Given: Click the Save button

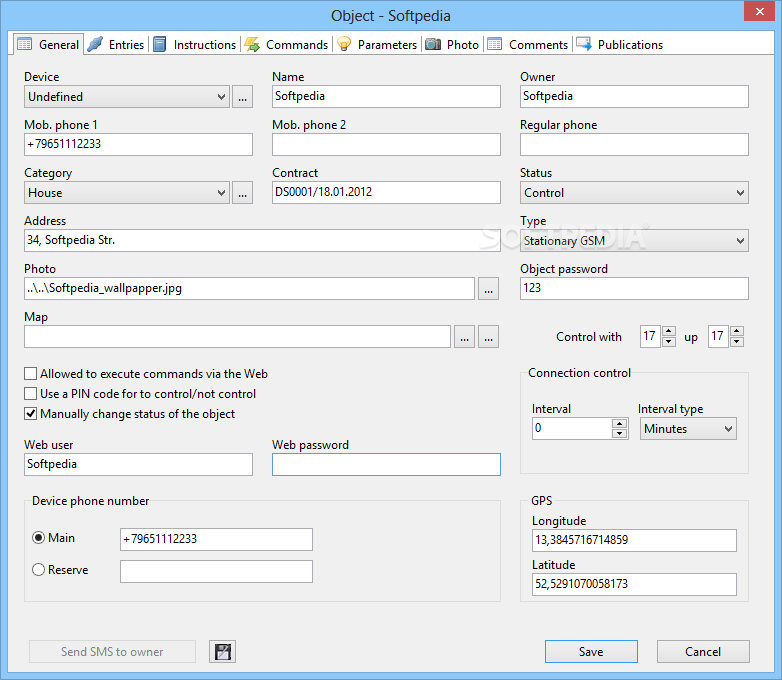Looking at the screenshot, I should tap(591, 652).
